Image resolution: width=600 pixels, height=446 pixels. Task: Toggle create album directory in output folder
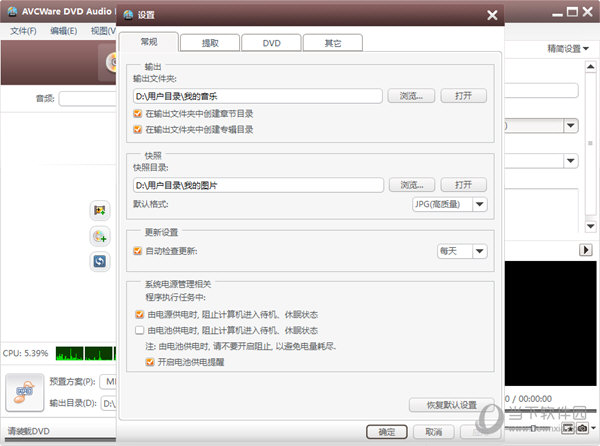(x=138, y=129)
